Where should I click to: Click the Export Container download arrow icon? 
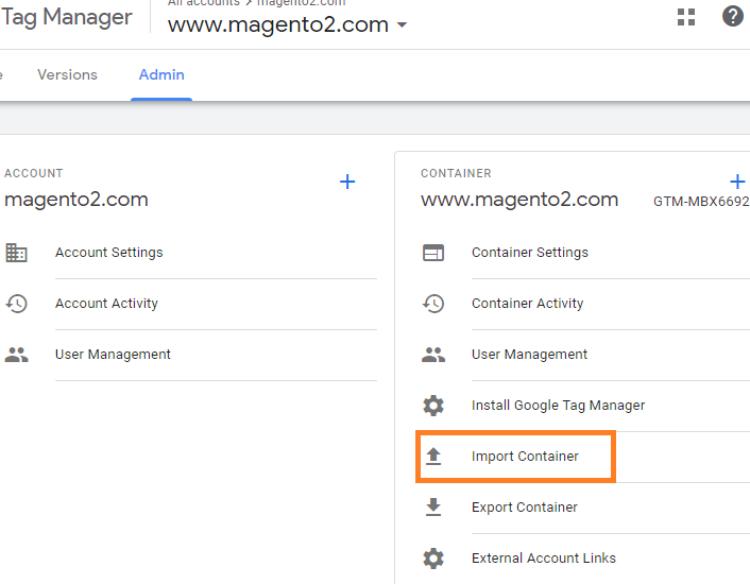[x=434, y=507]
